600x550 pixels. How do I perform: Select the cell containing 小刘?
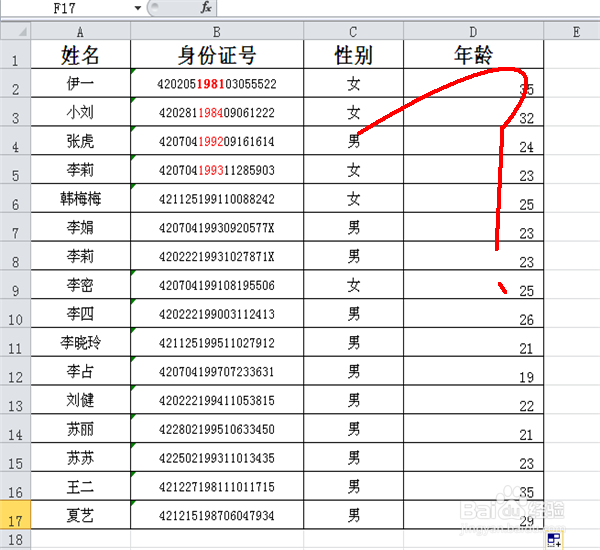[x=81, y=112]
